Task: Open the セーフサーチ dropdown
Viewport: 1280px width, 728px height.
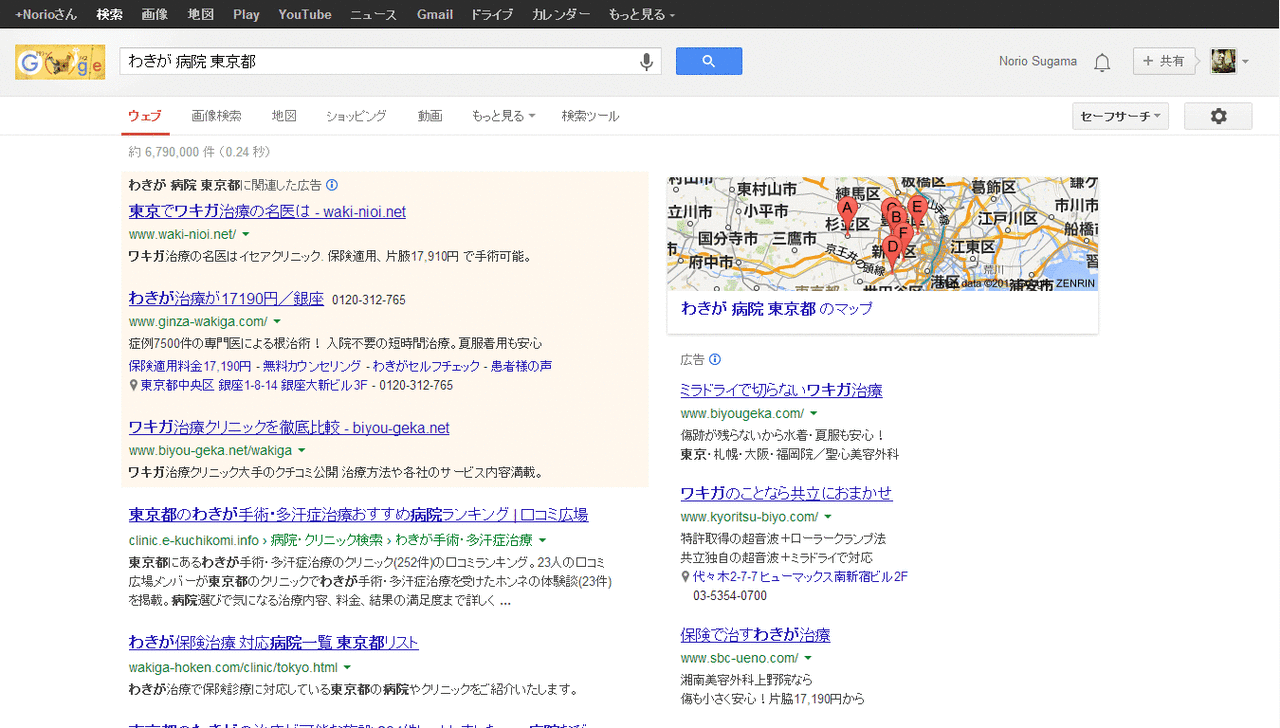Action: pyautogui.click(x=1120, y=116)
